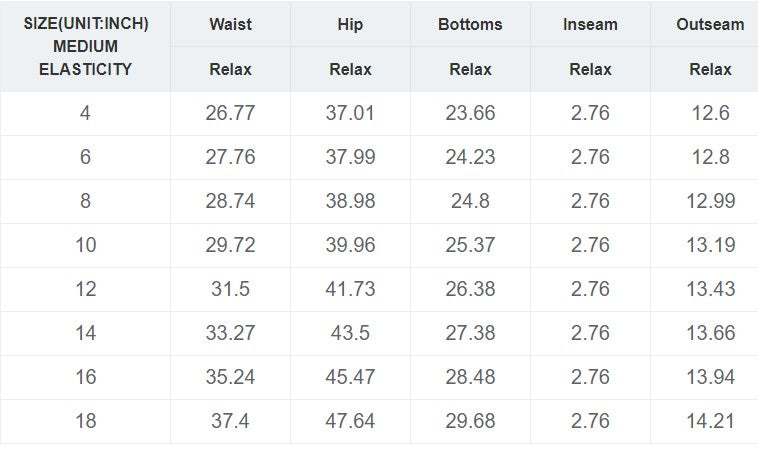Click waist value 33.27
Viewport: 758px width, 452px height.
[230, 333]
